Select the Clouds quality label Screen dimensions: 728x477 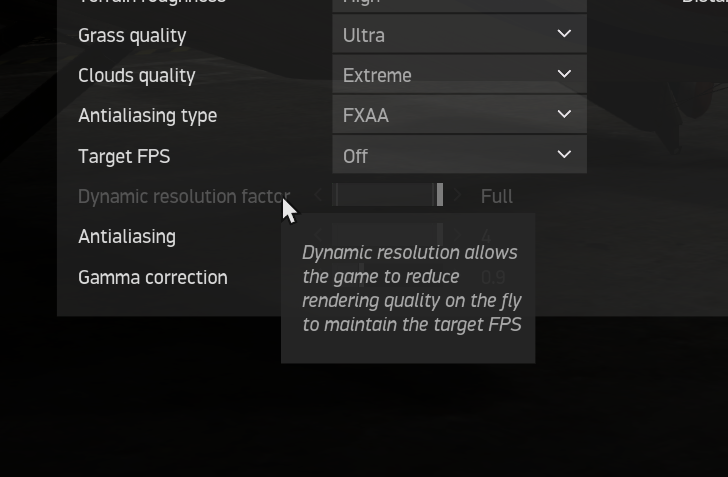click(137, 76)
